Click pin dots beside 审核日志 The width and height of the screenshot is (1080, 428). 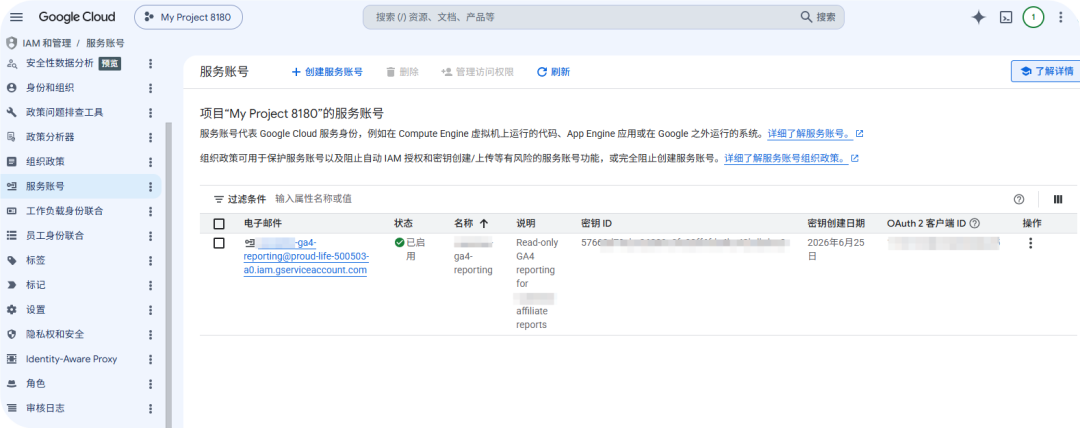click(151, 408)
